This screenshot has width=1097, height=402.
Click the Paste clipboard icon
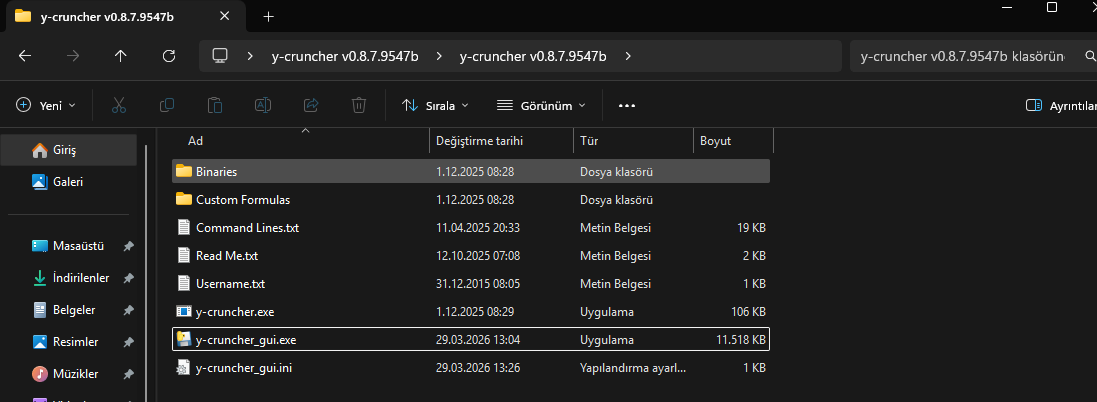[215, 106]
